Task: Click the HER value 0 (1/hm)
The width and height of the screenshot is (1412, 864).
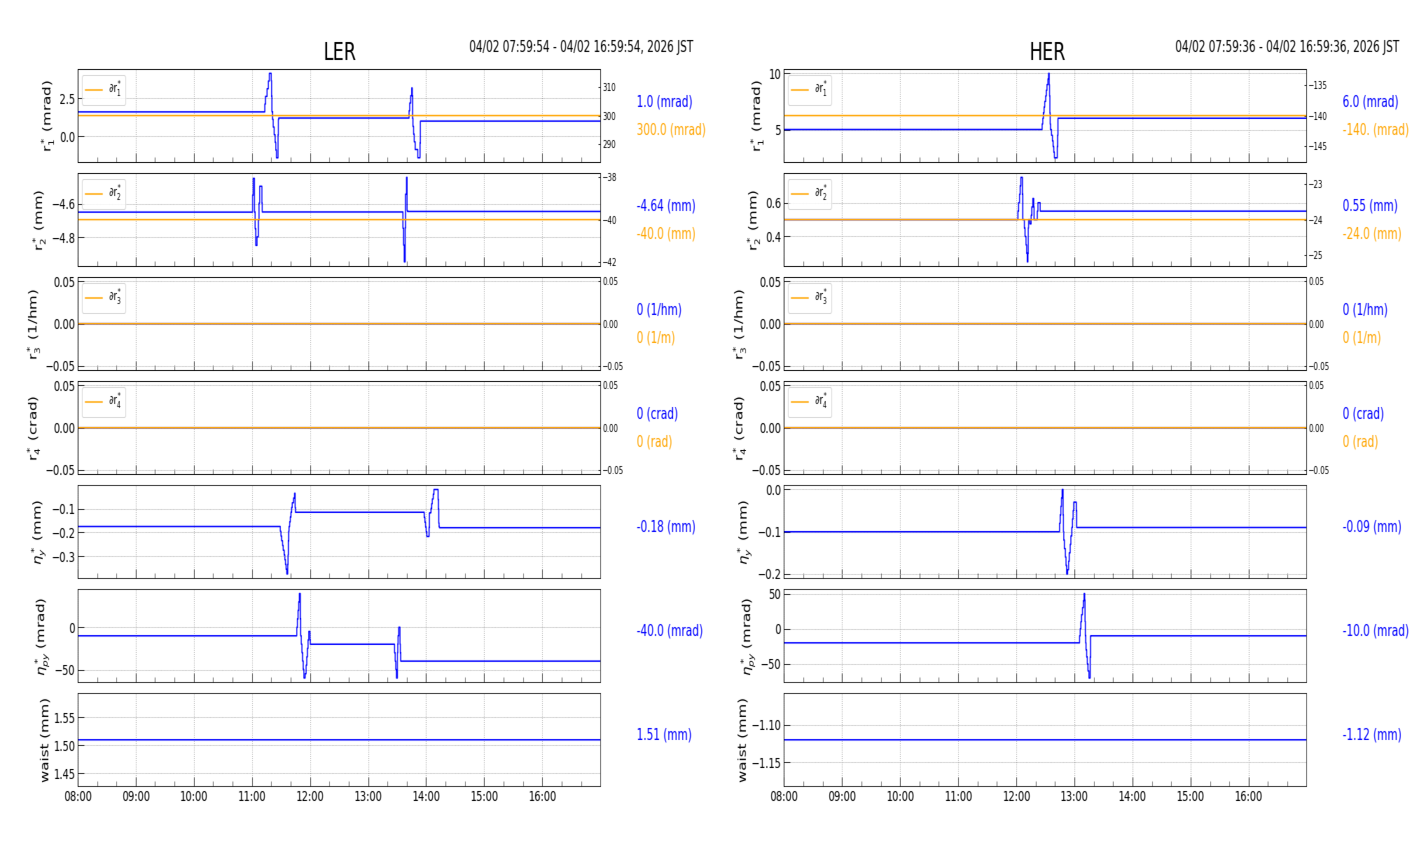Action: click(x=1365, y=310)
